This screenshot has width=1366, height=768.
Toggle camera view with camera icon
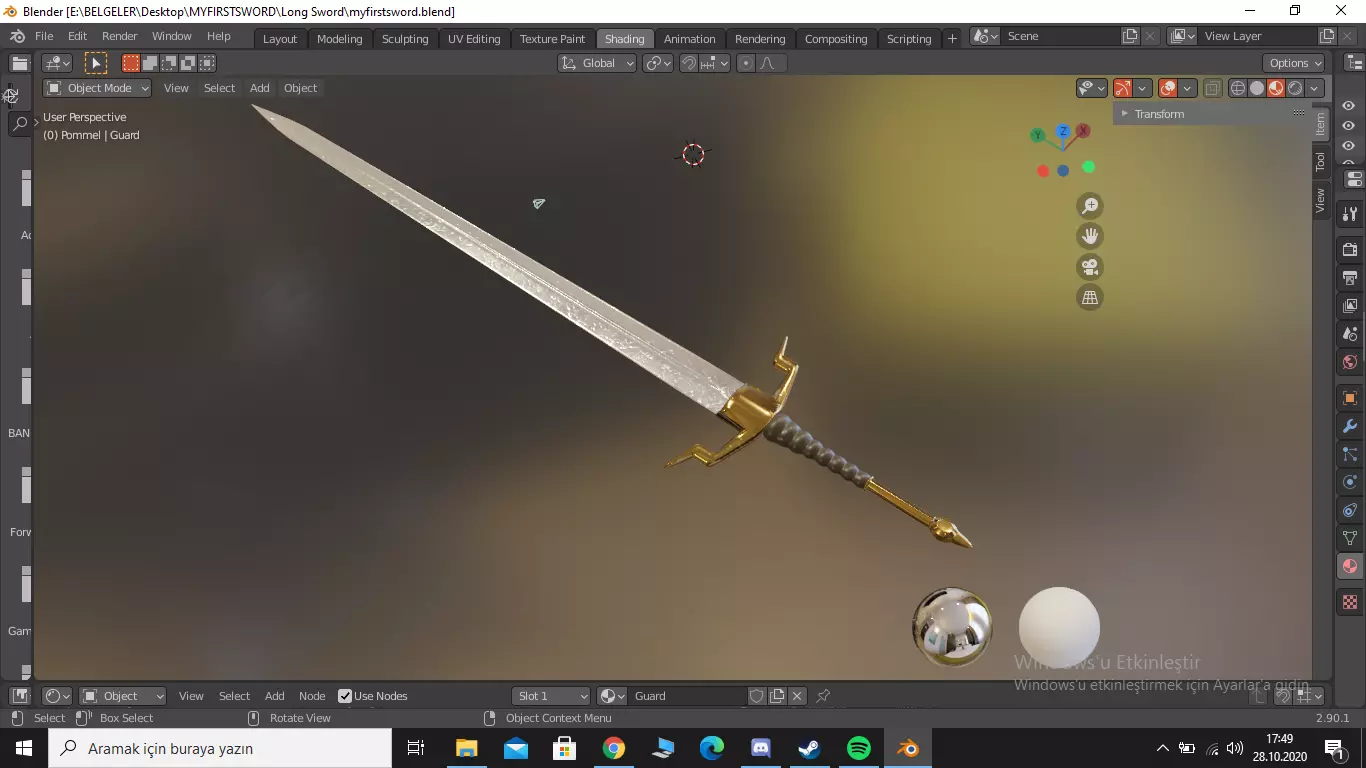pos(1090,267)
